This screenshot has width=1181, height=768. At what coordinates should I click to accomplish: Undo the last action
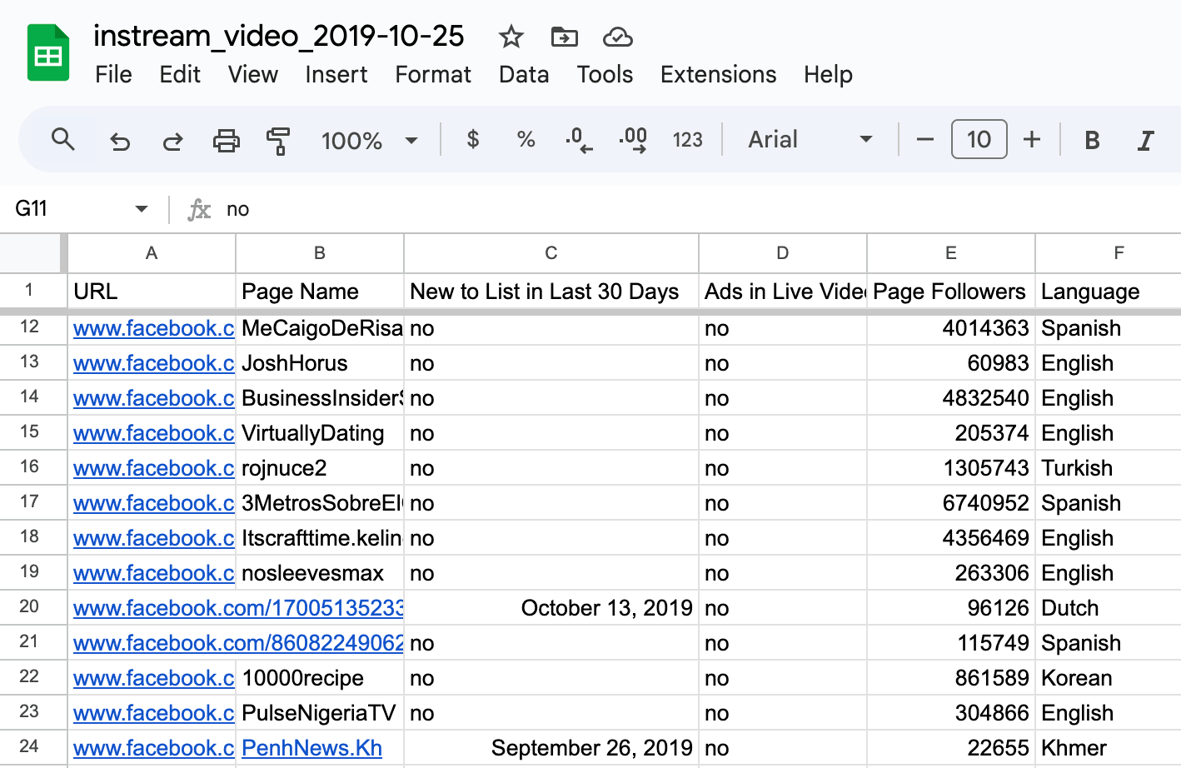click(x=119, y=140)
